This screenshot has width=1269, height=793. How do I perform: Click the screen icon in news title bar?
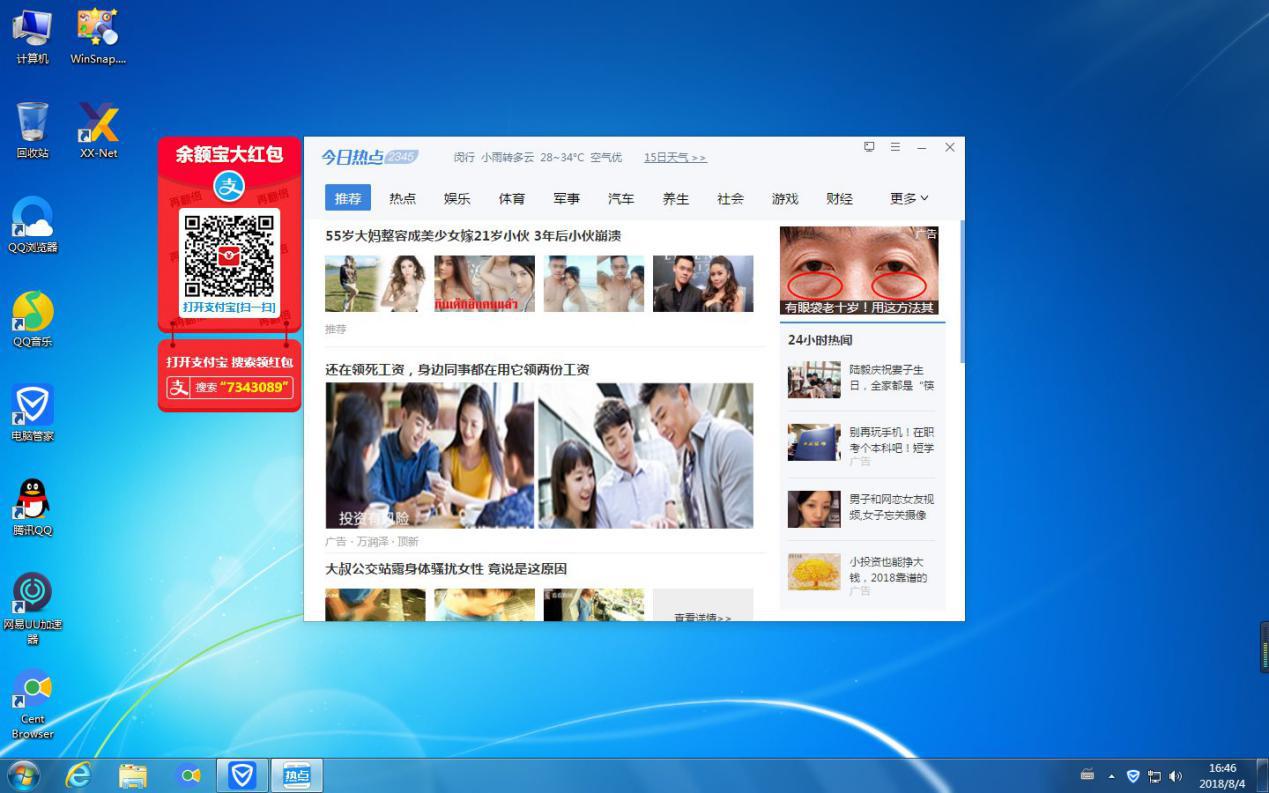tap(869, 147)
